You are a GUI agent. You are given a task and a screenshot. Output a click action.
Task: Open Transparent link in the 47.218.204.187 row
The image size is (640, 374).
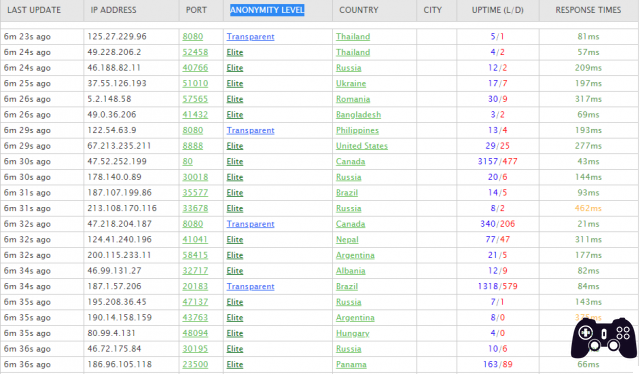[251, 224]
